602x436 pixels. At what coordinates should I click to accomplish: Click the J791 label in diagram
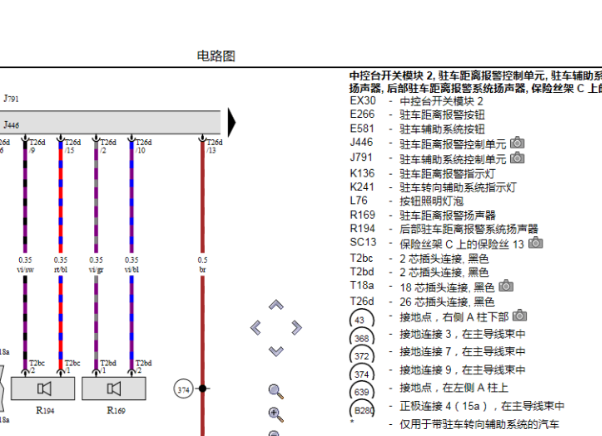[11, 99]
